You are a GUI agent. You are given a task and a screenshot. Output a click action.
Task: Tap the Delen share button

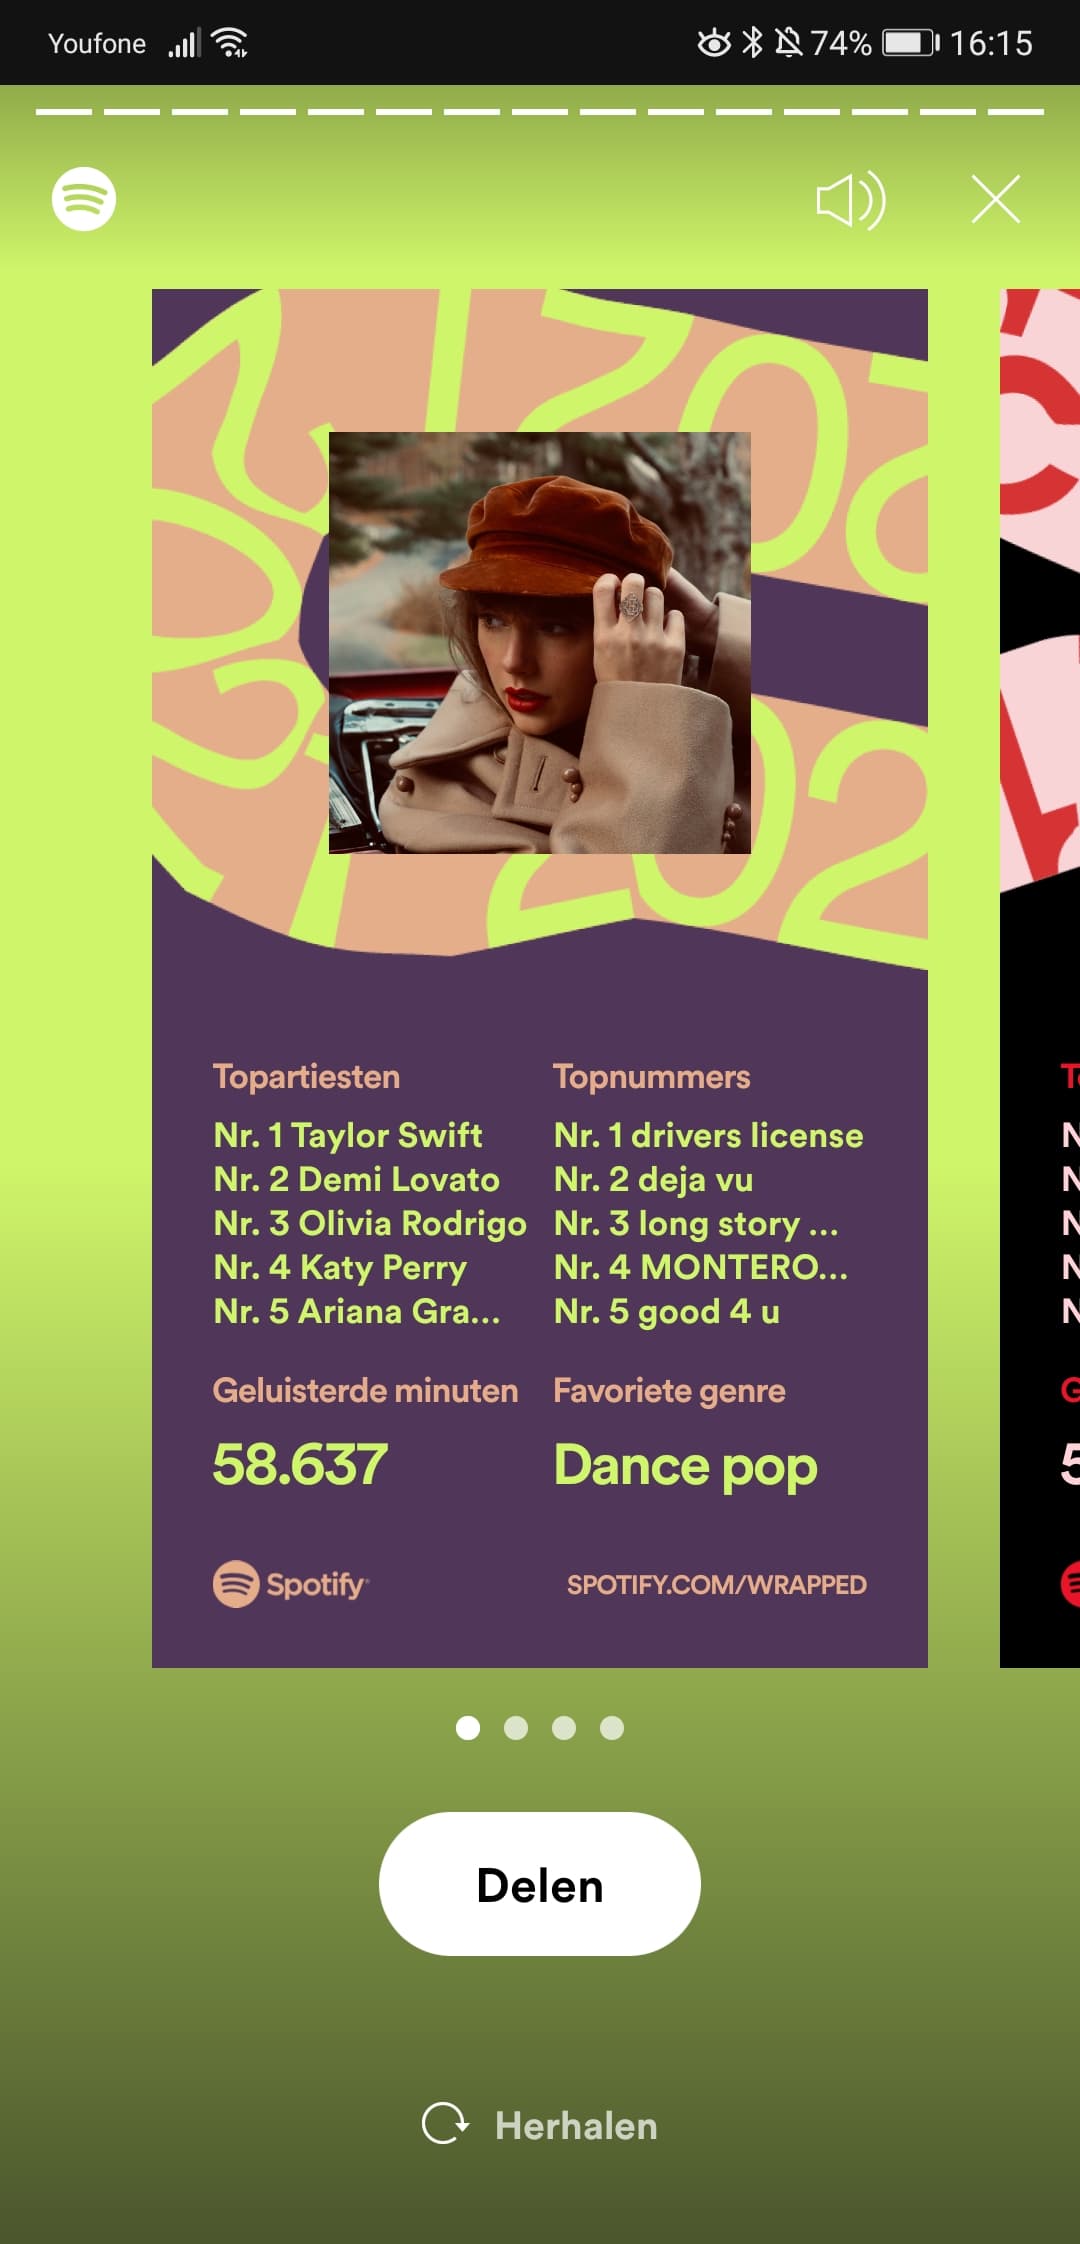point(540,1884)
